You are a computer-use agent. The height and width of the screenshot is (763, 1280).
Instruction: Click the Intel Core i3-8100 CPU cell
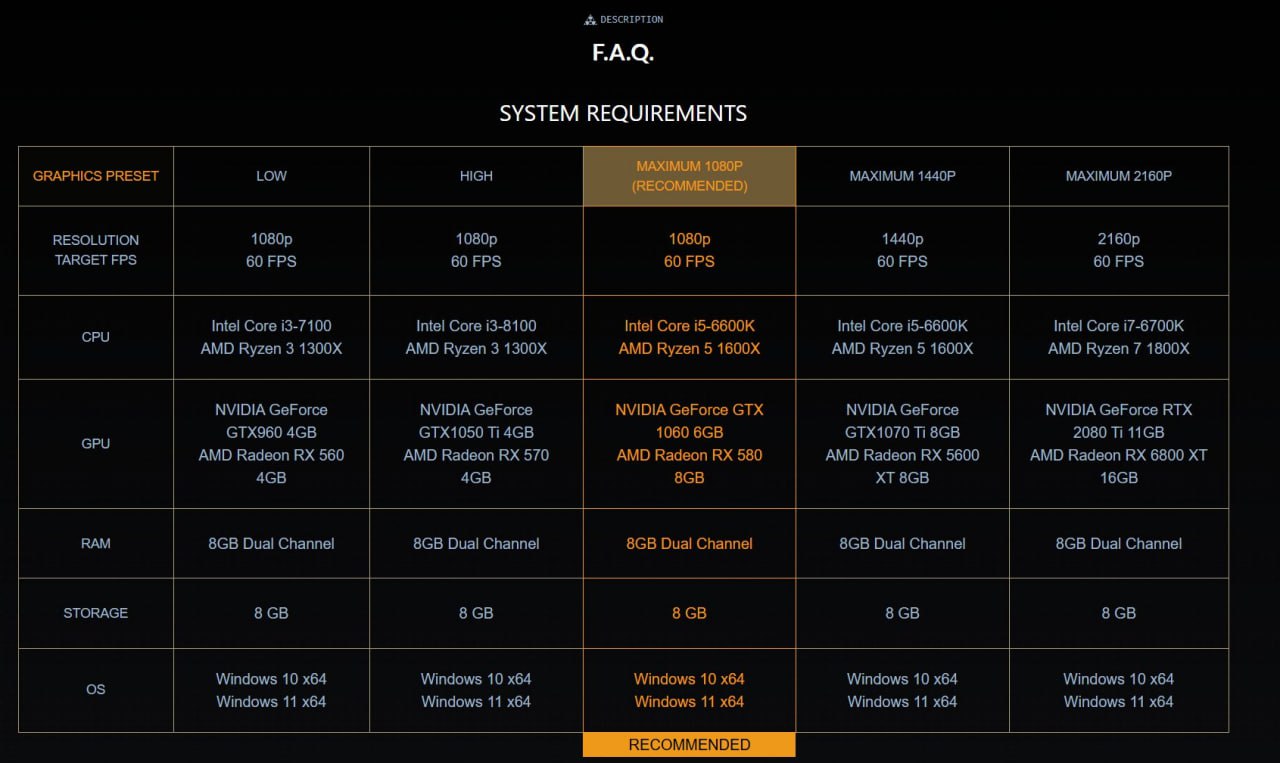click(x=476, y=337)
